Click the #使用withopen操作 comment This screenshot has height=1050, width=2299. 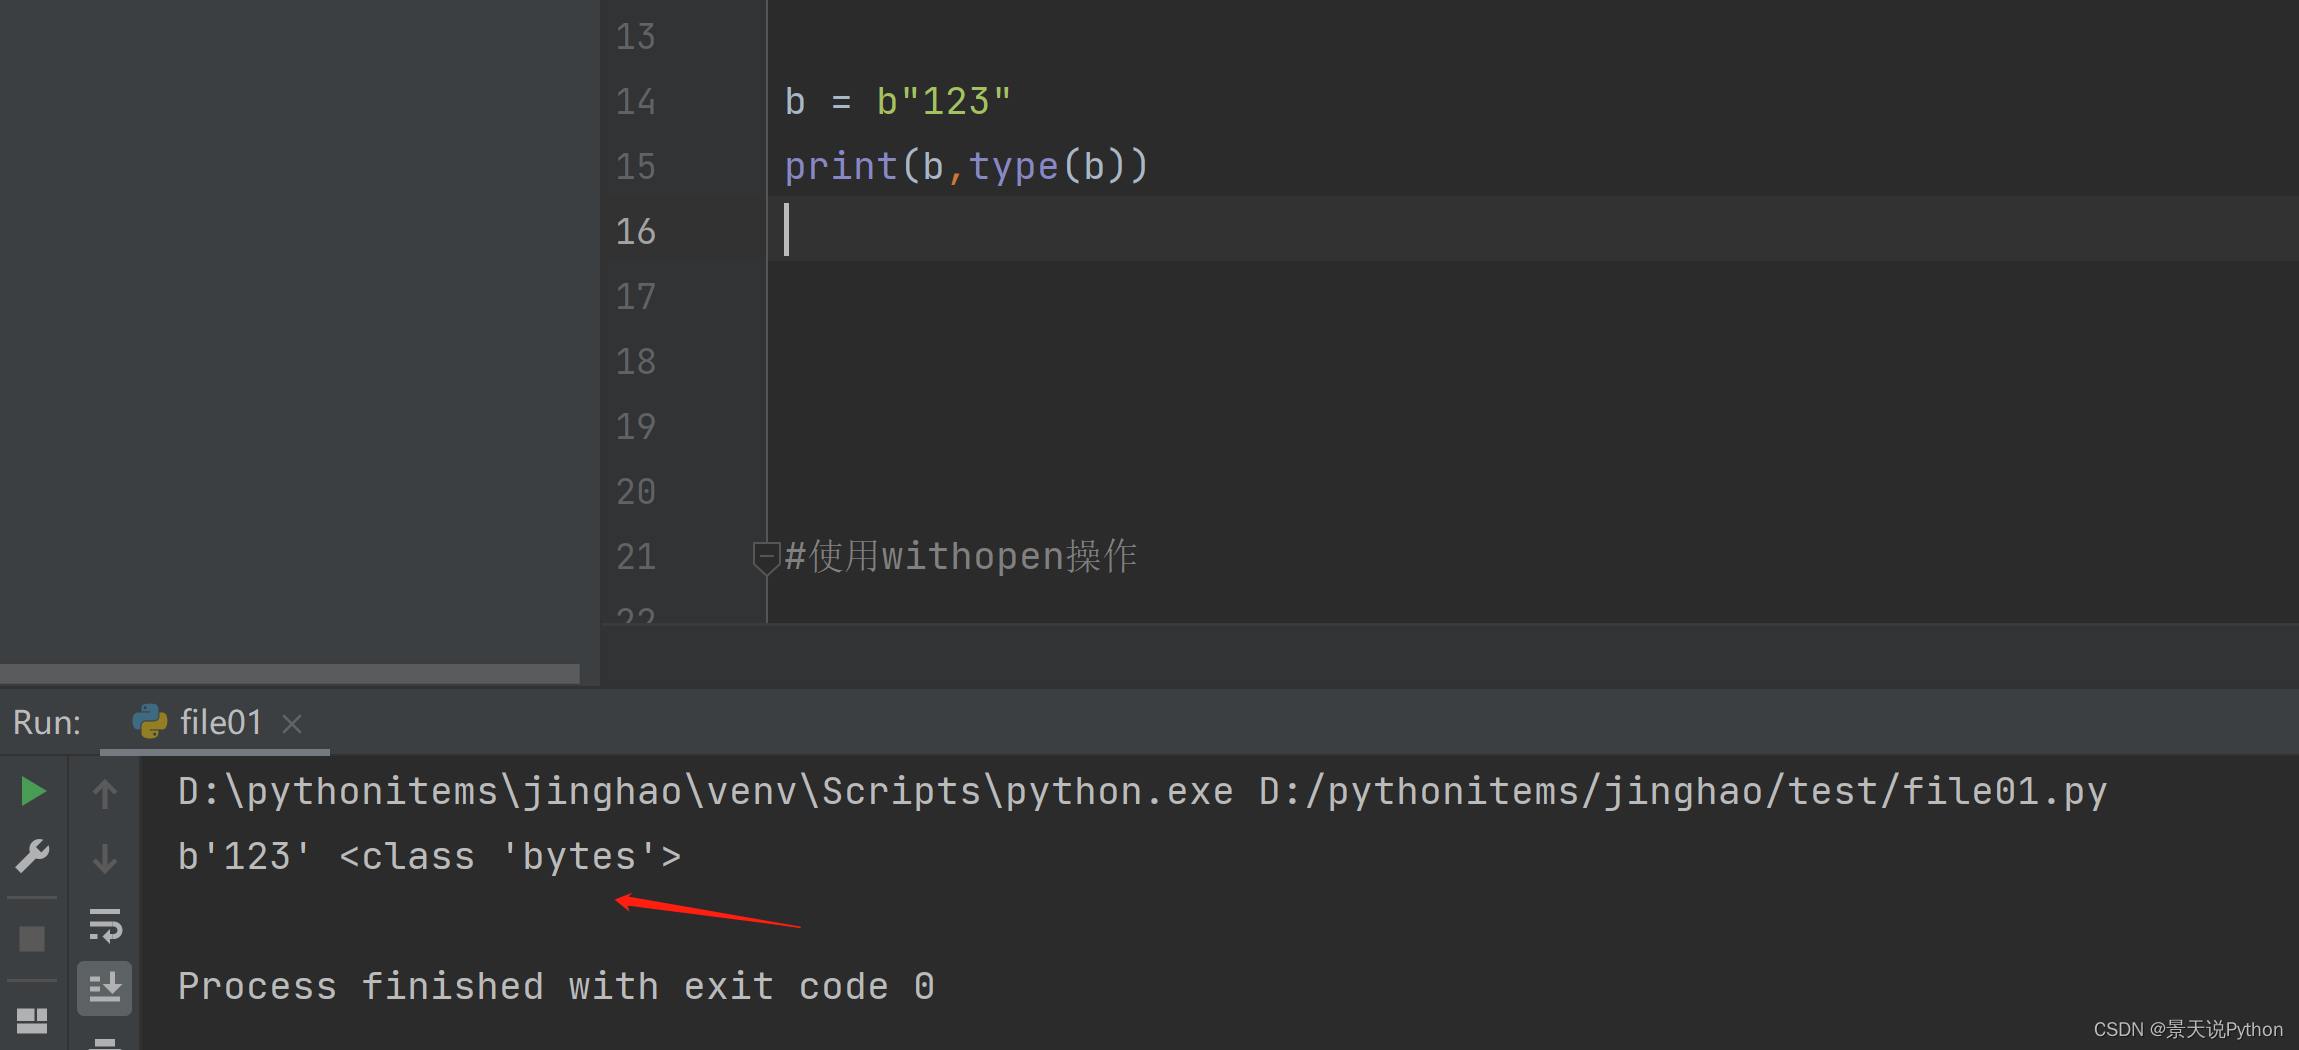(x=961, y=557)
